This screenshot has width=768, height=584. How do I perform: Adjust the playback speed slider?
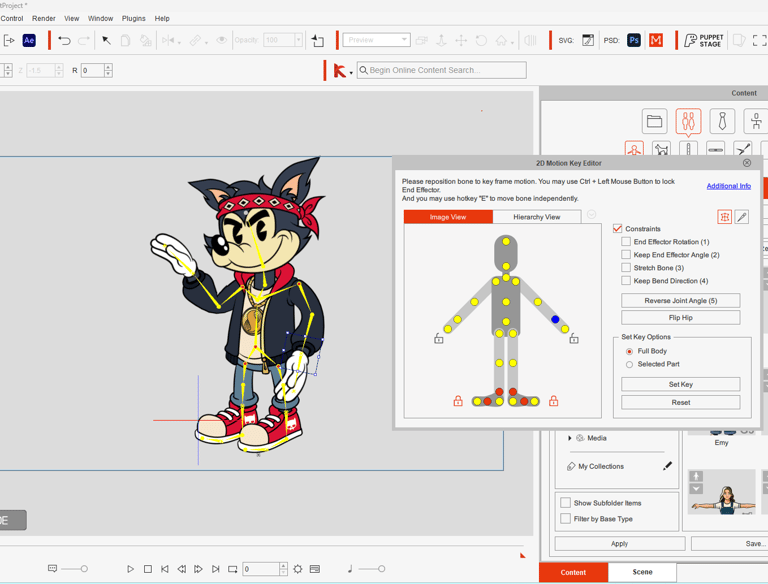(x=74, y=569)
